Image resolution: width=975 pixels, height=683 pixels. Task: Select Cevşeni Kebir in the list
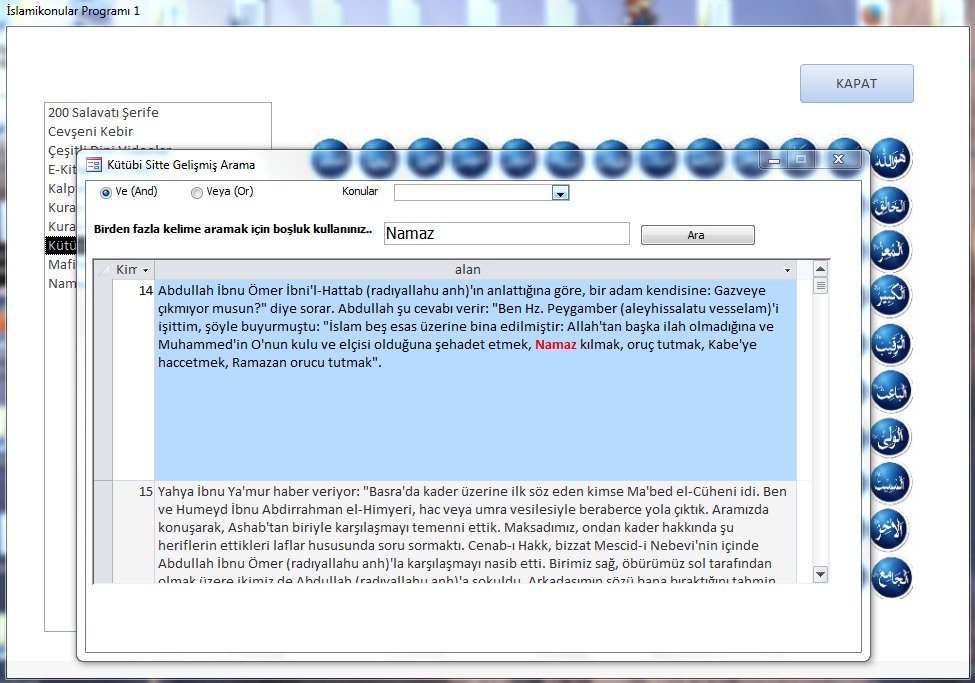click(x=90, y=131)
